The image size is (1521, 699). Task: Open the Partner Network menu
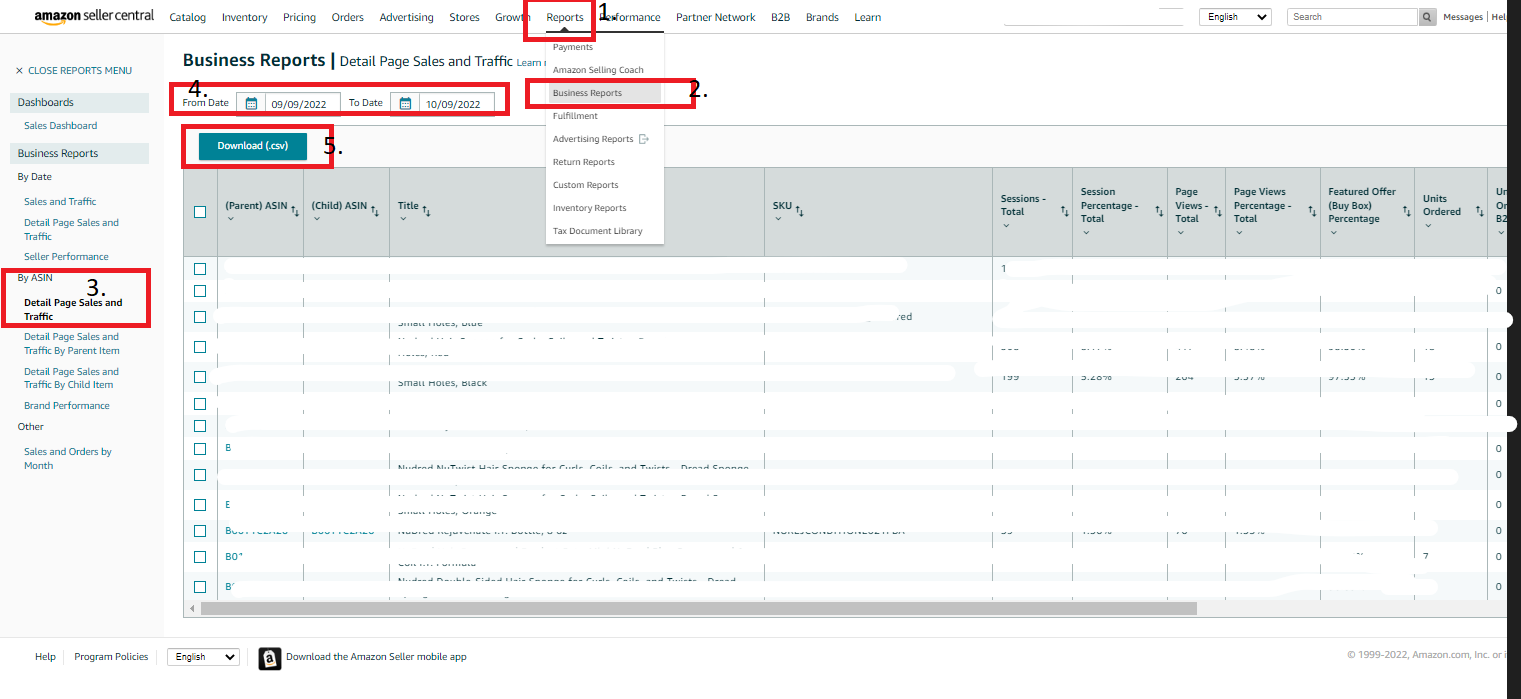point(716,17)
